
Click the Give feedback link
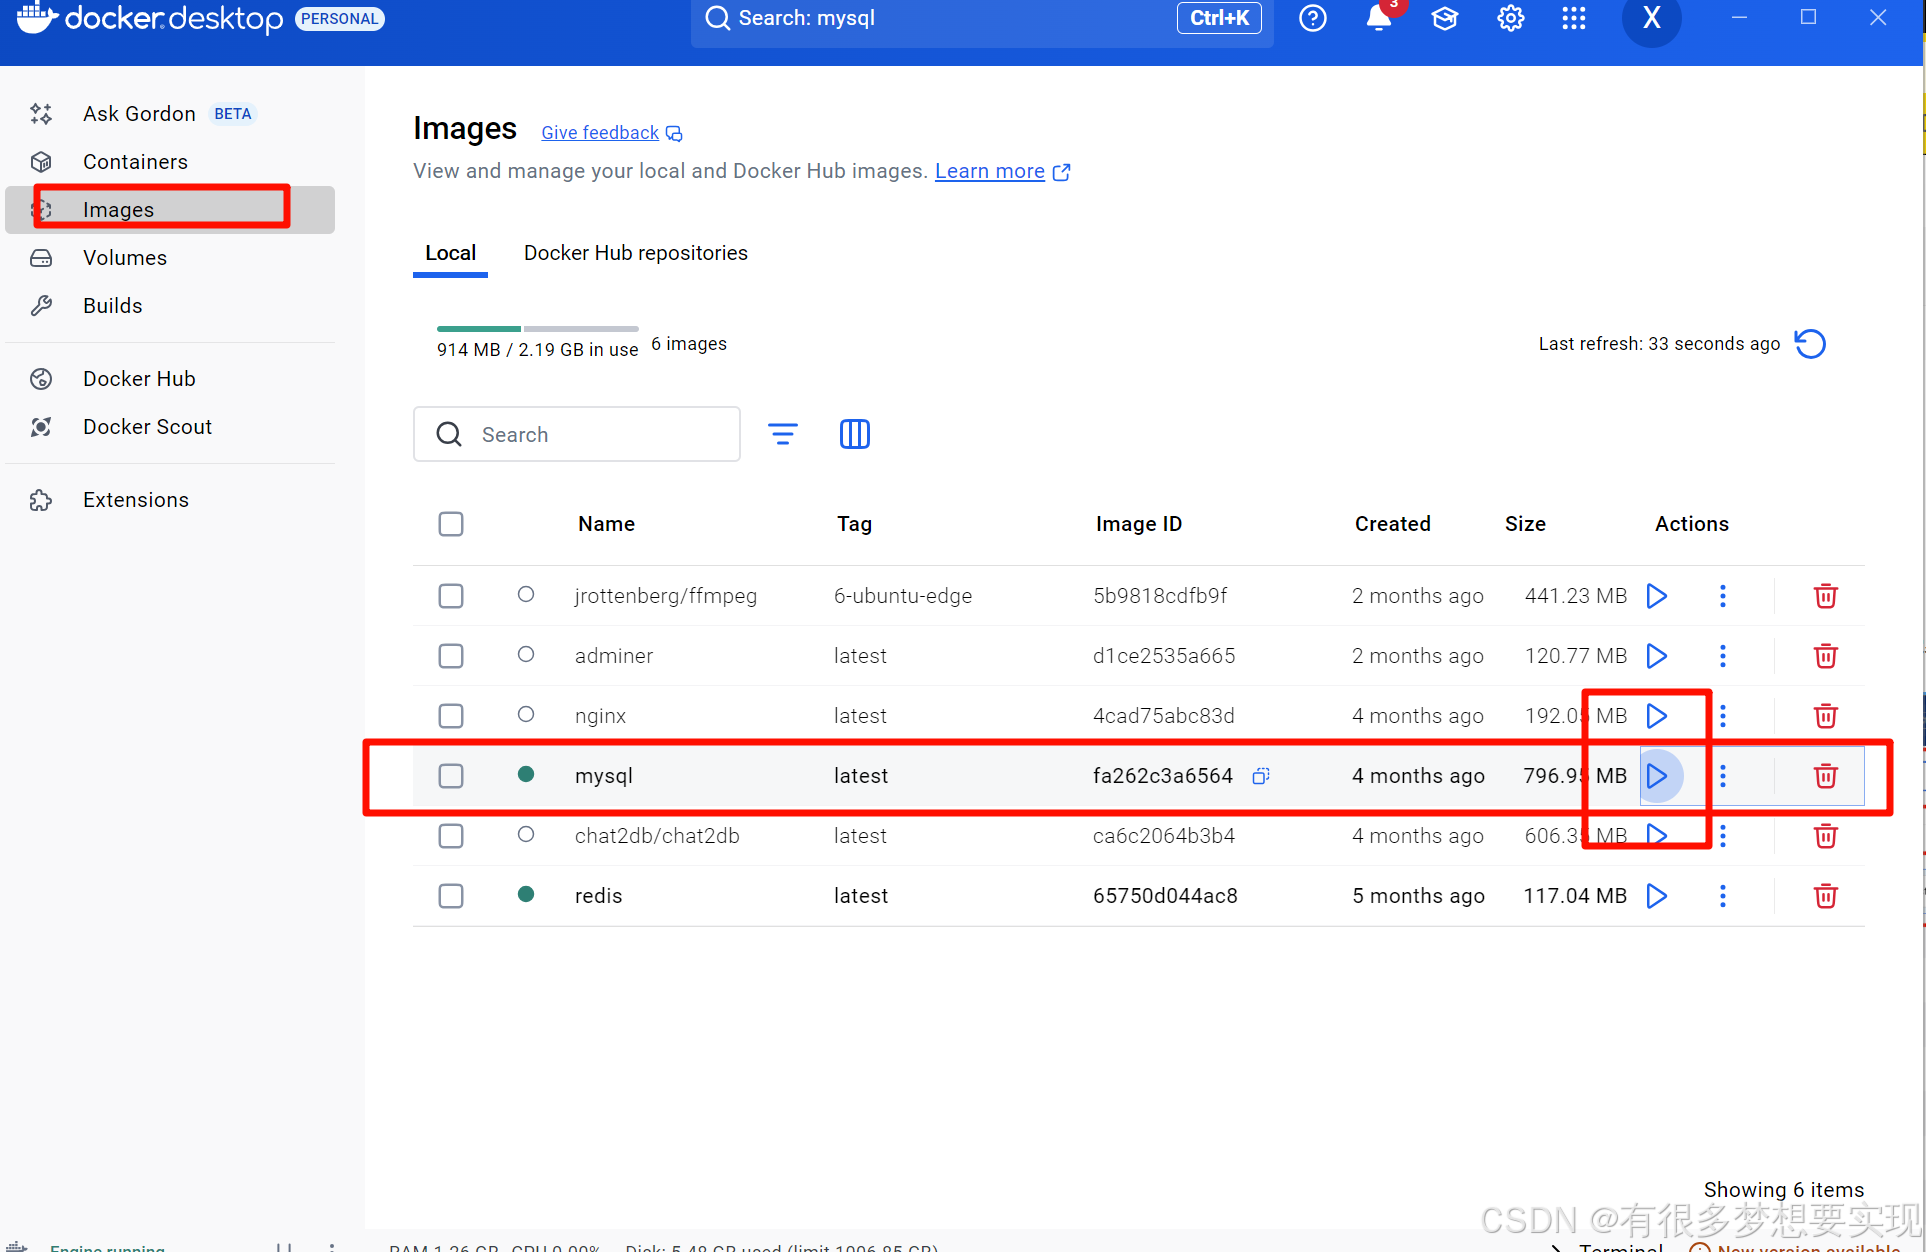click(x=600, y=133)
